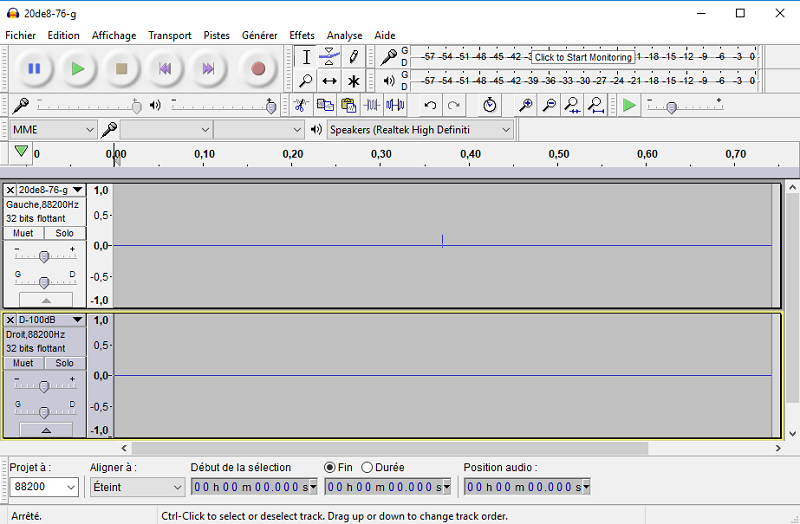Mute the D-100dB track
This screenshot has width=800, height=524.
pos(23,363)
